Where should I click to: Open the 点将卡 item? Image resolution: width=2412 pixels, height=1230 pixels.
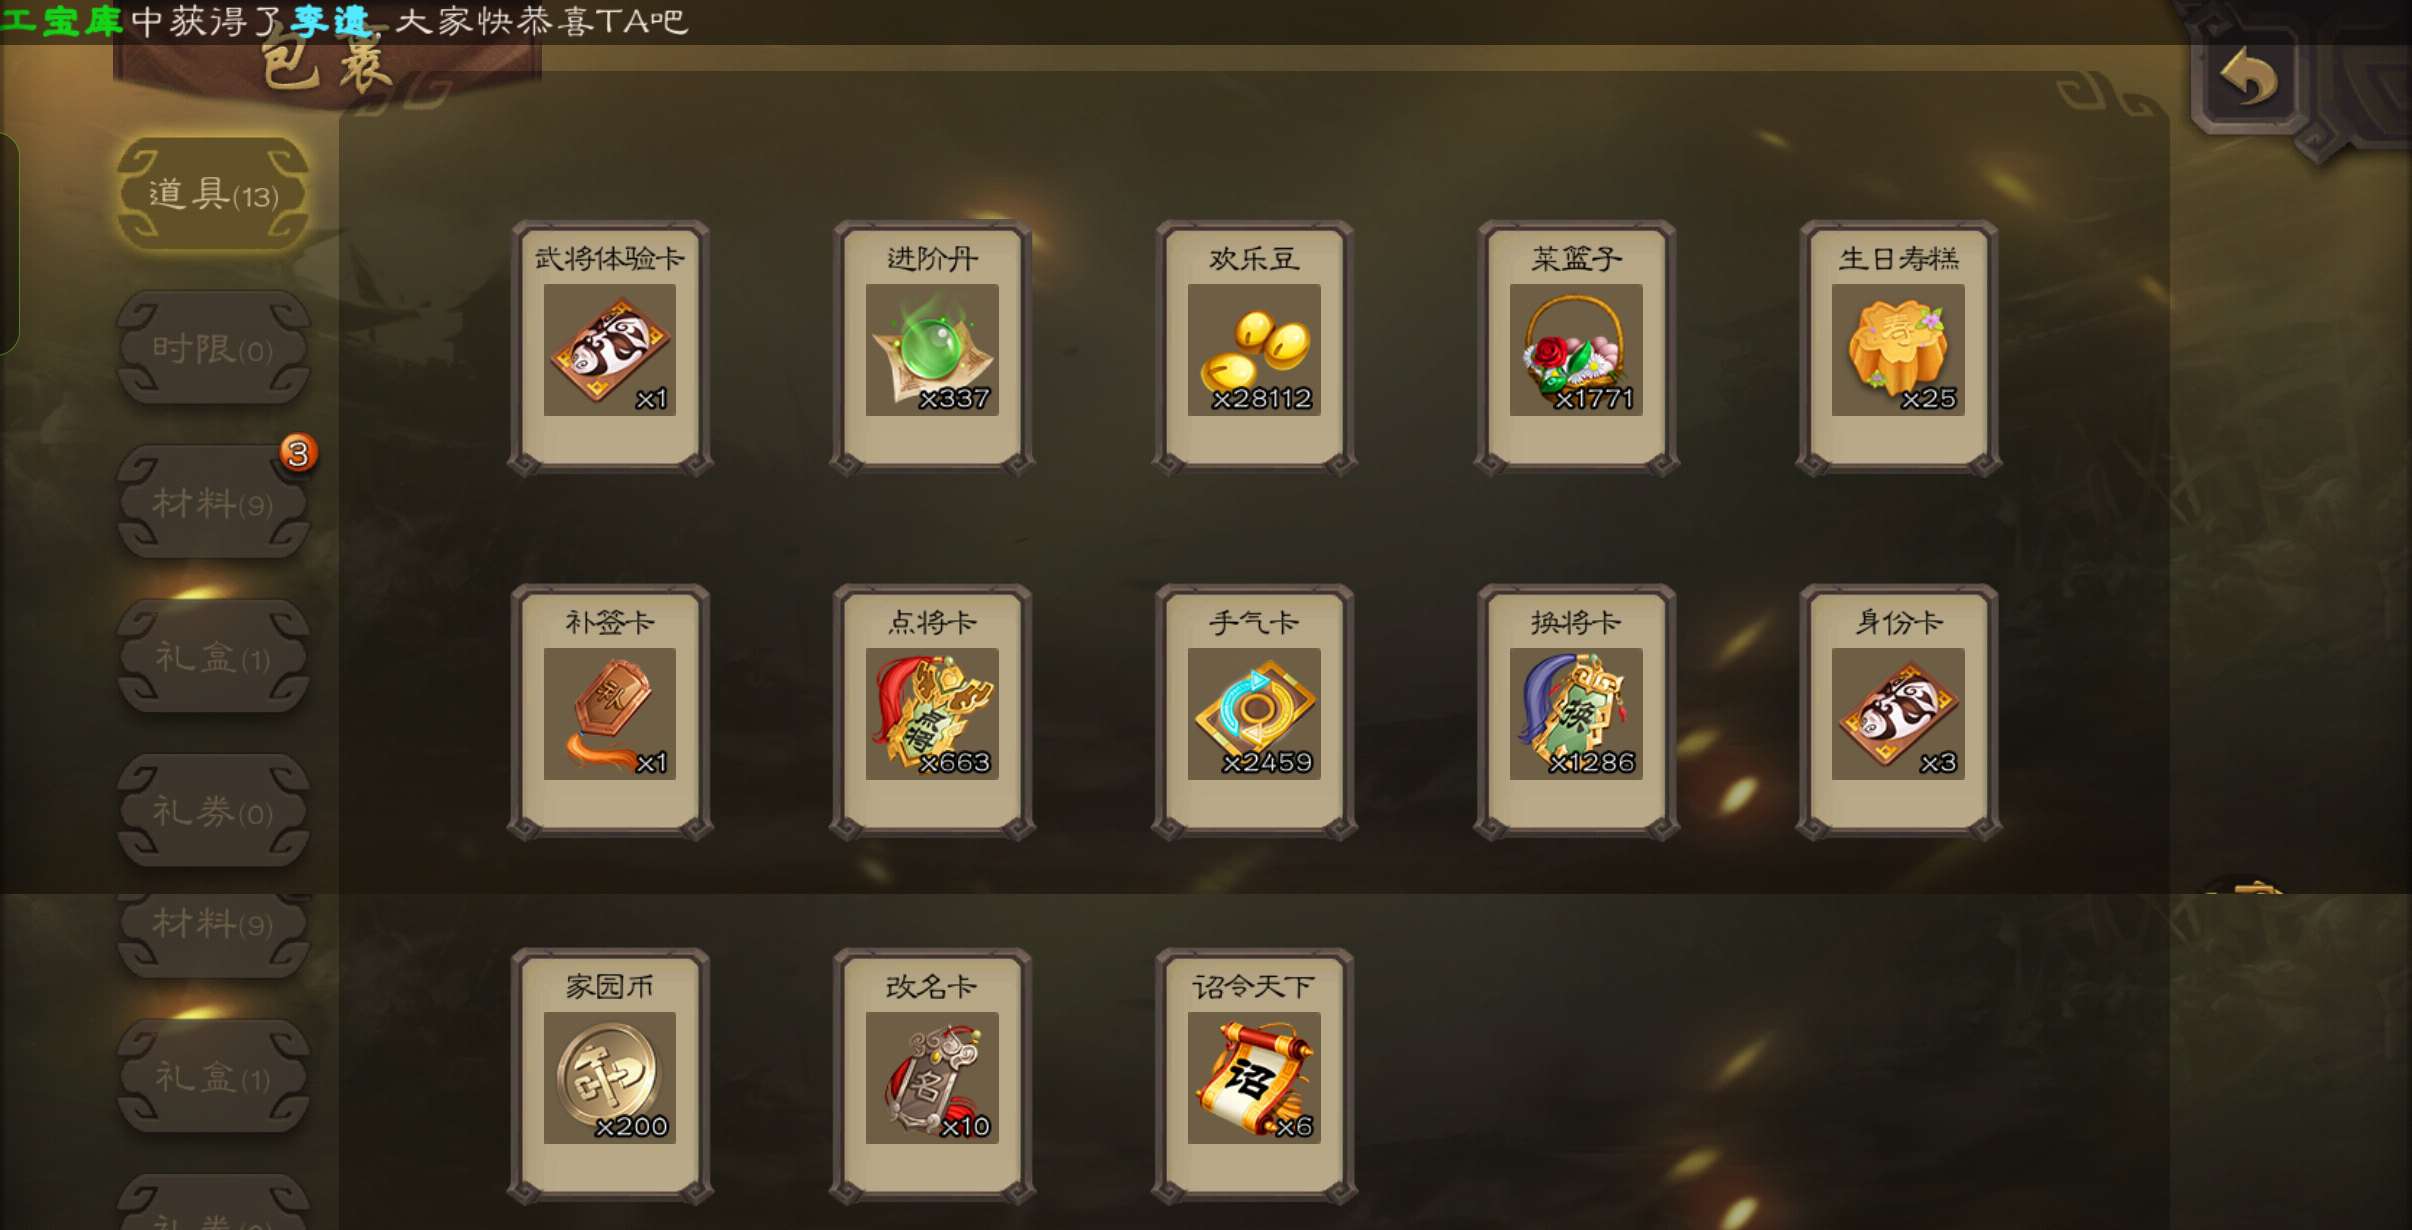pyautogui.click(x=932, y=711)
